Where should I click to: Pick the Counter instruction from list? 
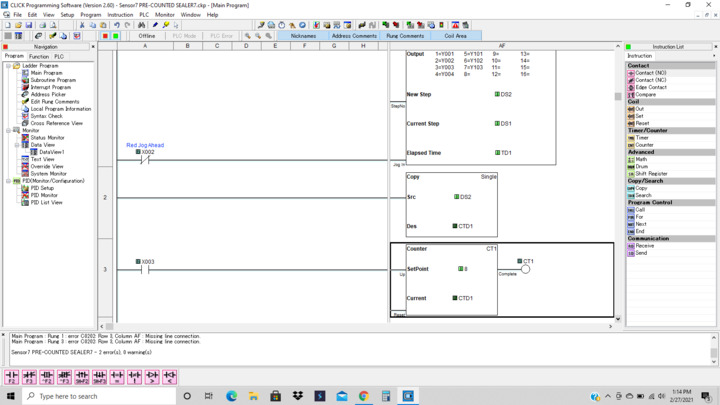644,145
